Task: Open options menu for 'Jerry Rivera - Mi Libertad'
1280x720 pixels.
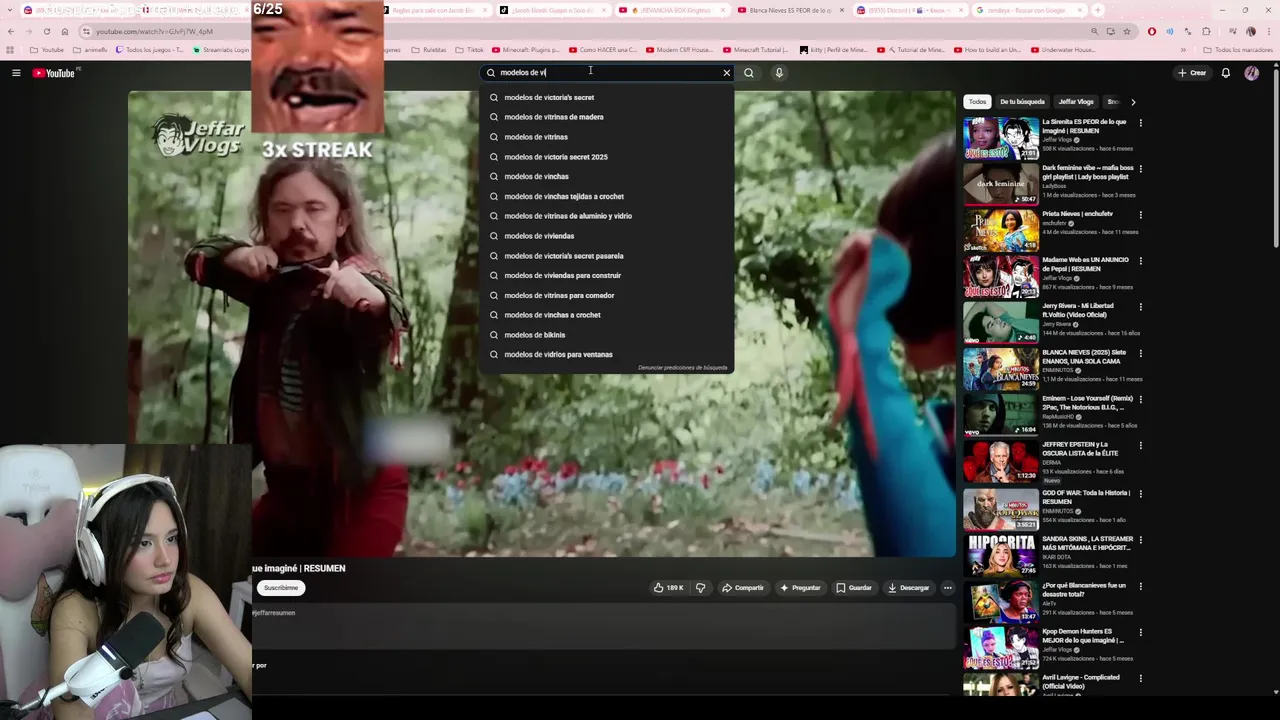Action: tap(1141, 307)
